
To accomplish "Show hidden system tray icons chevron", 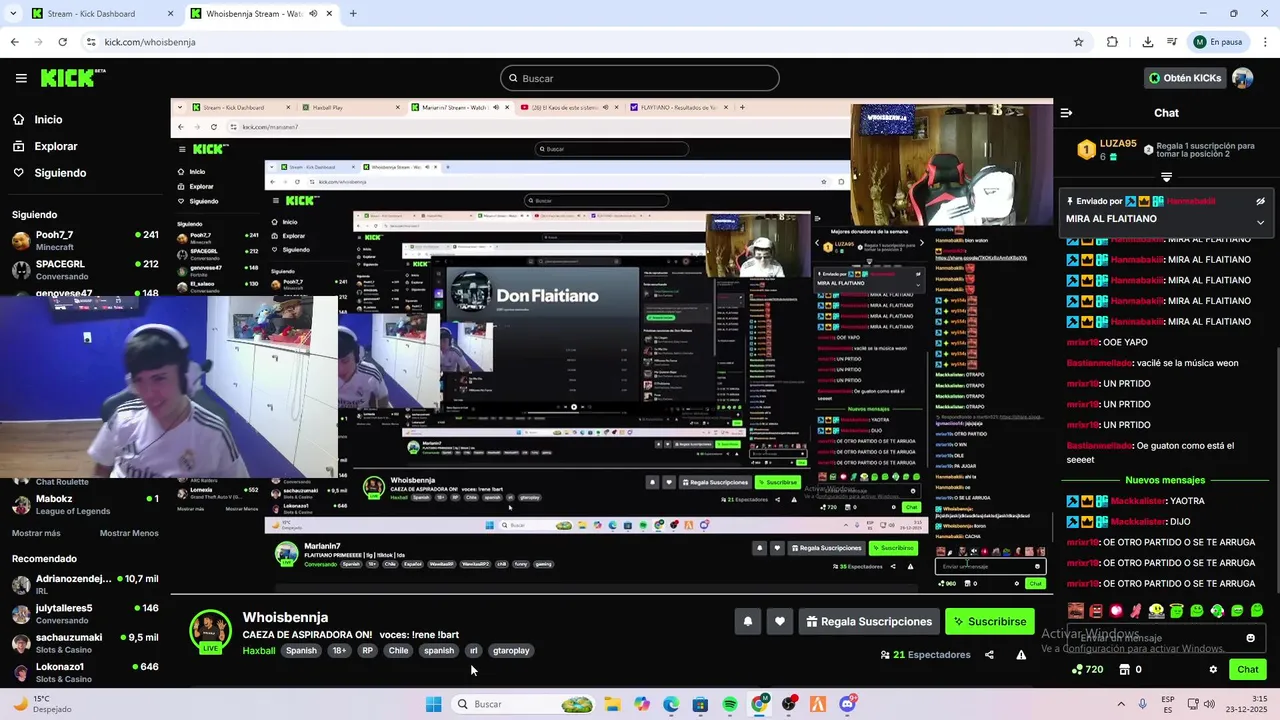I will click(x=1120, y=704).
